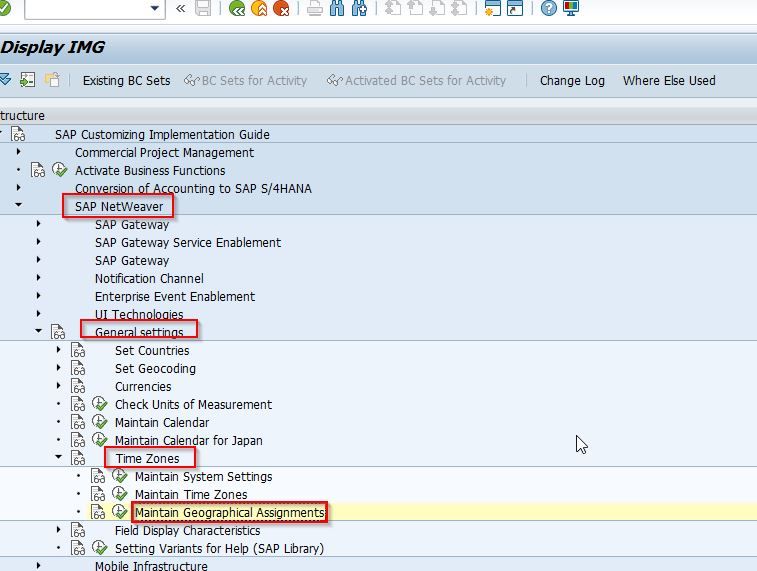Viewport: 757px width, 571px height.
Task: Click the Last Page icon
Action: [x=460, y=8]
